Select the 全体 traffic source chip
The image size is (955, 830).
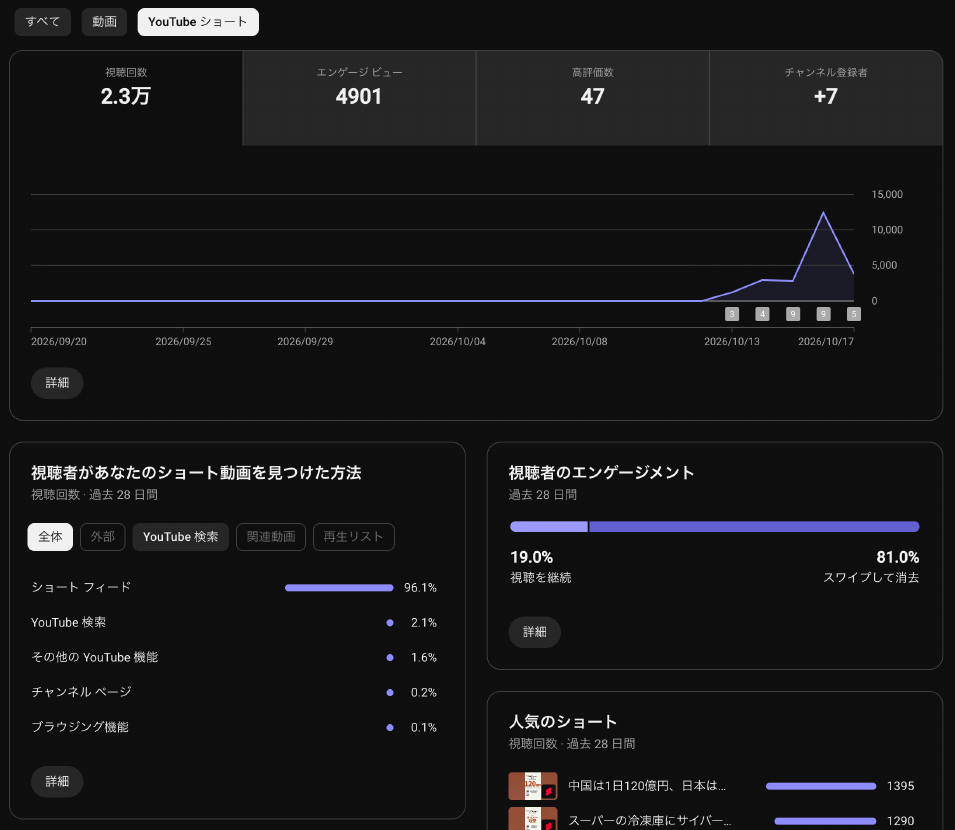coord(50,537)
